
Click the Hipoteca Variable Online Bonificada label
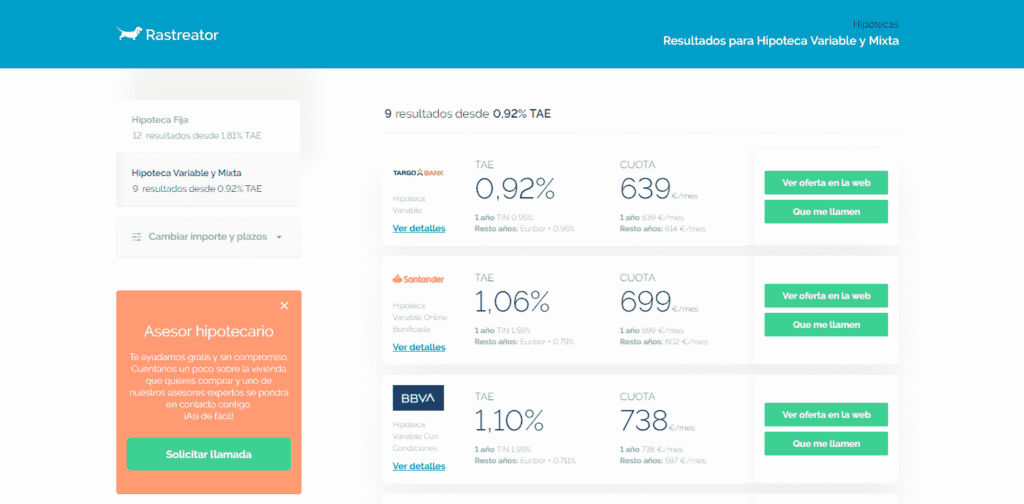(x=419, y=317)
